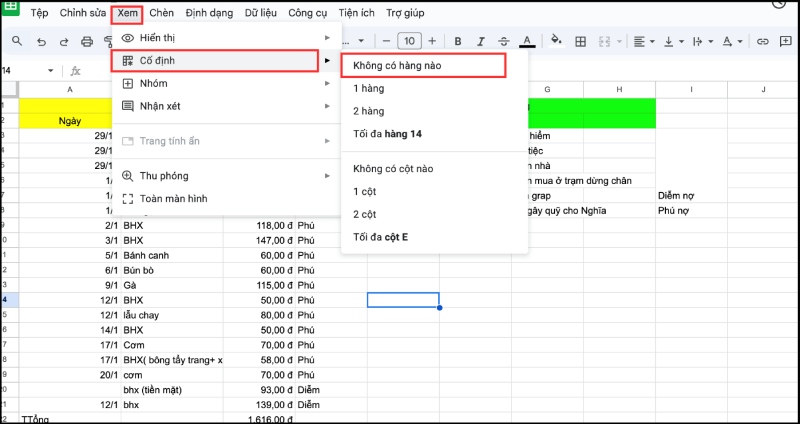800x424 pixels.
Task: Open the text wrapping dropdown
Action: pyautogui.click(x=703, y=41)
